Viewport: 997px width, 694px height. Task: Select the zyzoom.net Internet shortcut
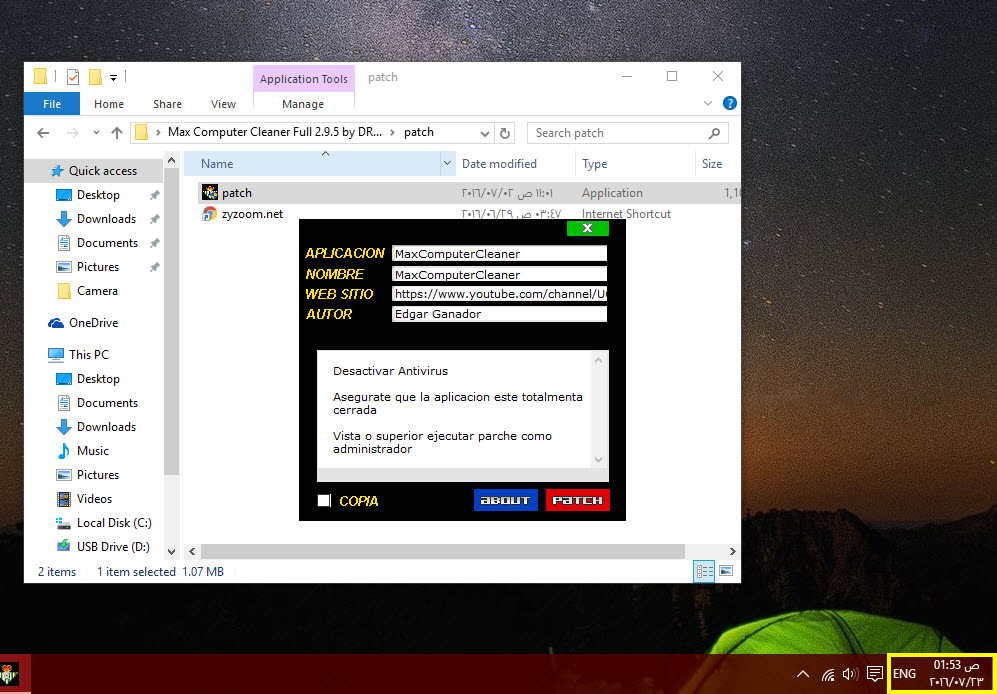(x=252, y=214)
